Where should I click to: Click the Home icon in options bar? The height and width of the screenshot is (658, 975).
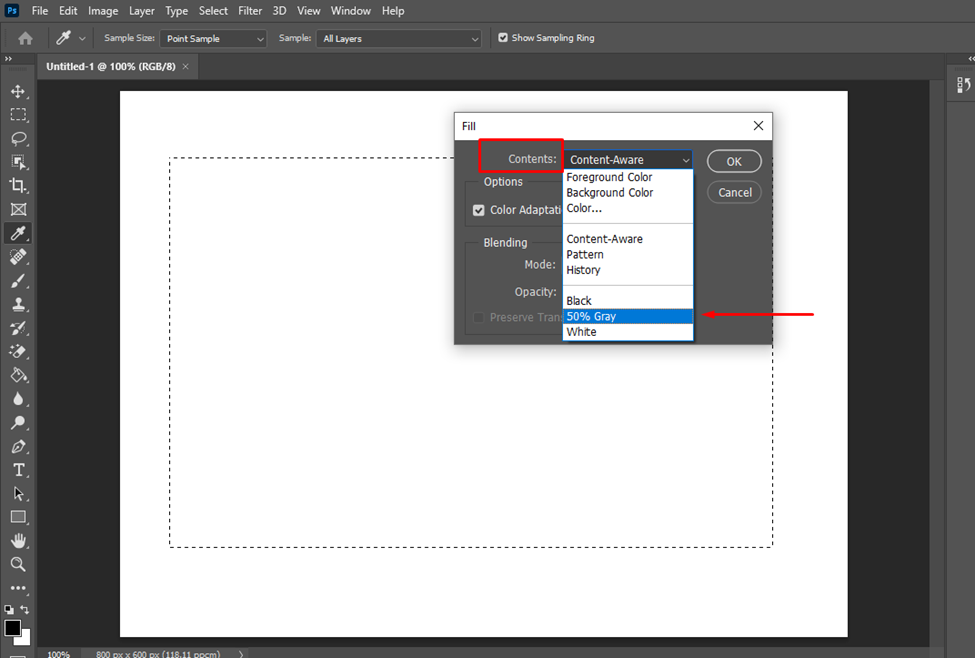click(25, 39)
